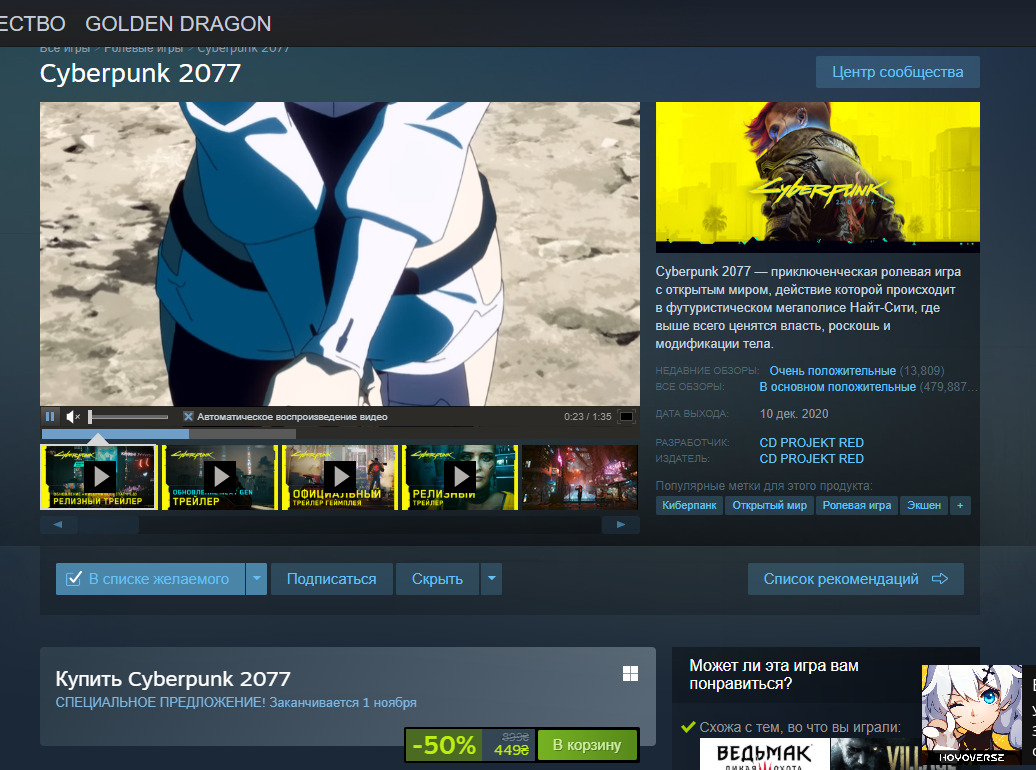Open the 'Список рекомендаций' queue

pos(855,579)
